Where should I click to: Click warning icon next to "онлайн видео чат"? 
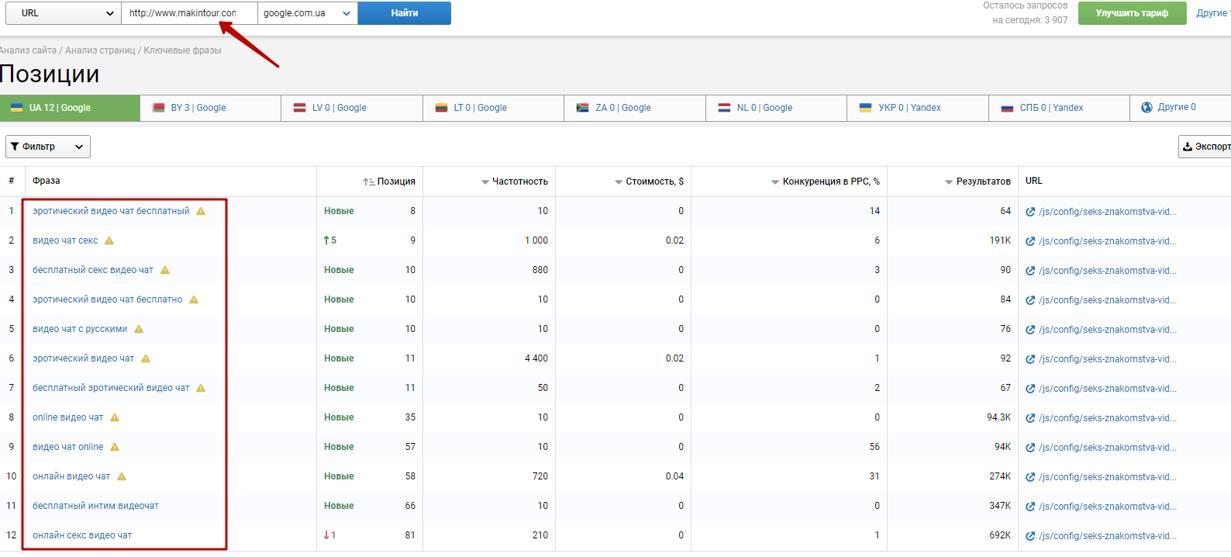121,477
